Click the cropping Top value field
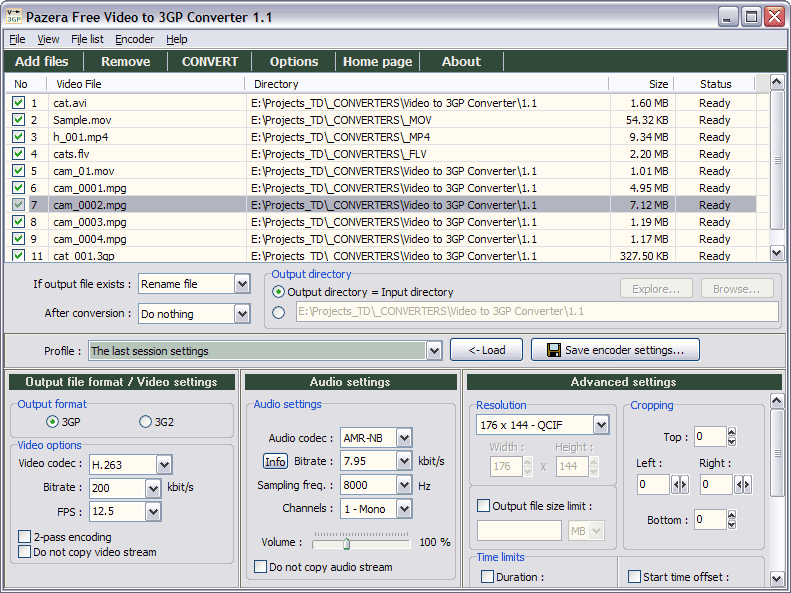The width and height of the screenshot is (791, 593). coord(710,437)
